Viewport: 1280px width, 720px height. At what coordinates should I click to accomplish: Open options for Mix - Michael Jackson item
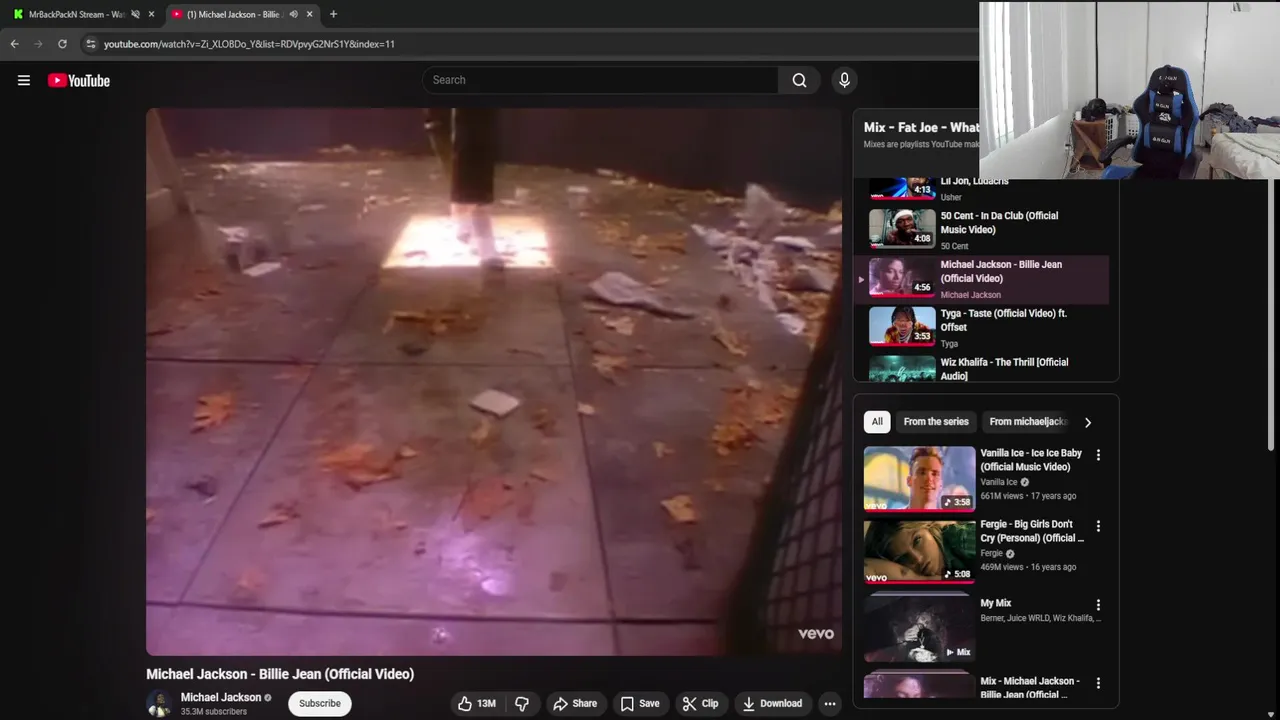click(1098, 683)
